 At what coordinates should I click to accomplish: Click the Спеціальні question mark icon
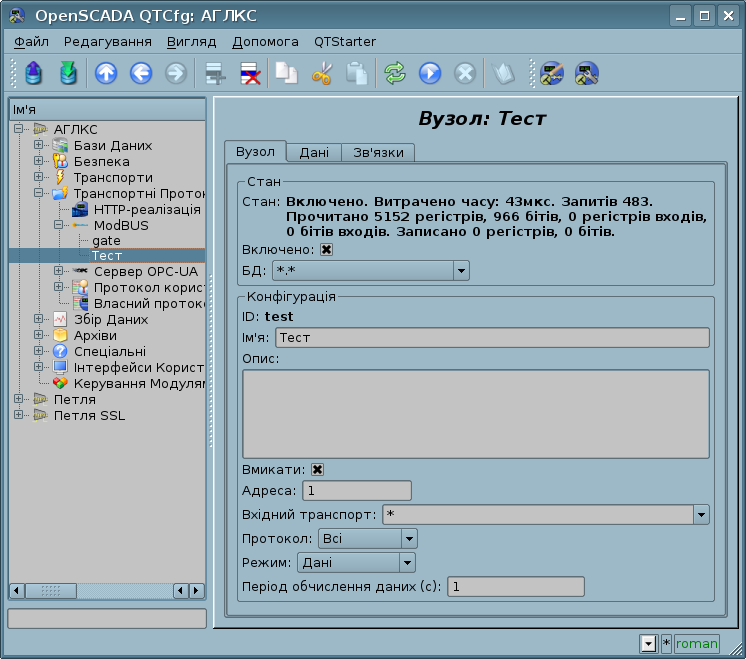pos(60,351)
